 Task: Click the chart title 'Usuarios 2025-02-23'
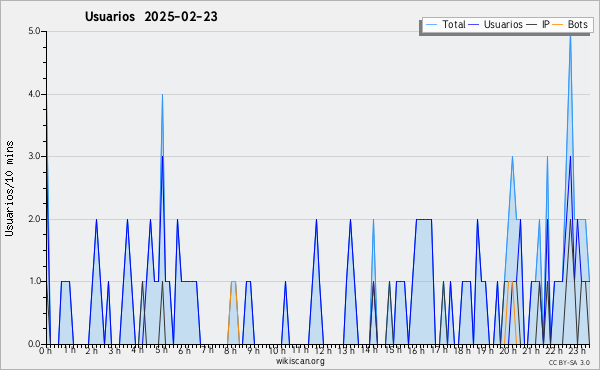(151, 17)
